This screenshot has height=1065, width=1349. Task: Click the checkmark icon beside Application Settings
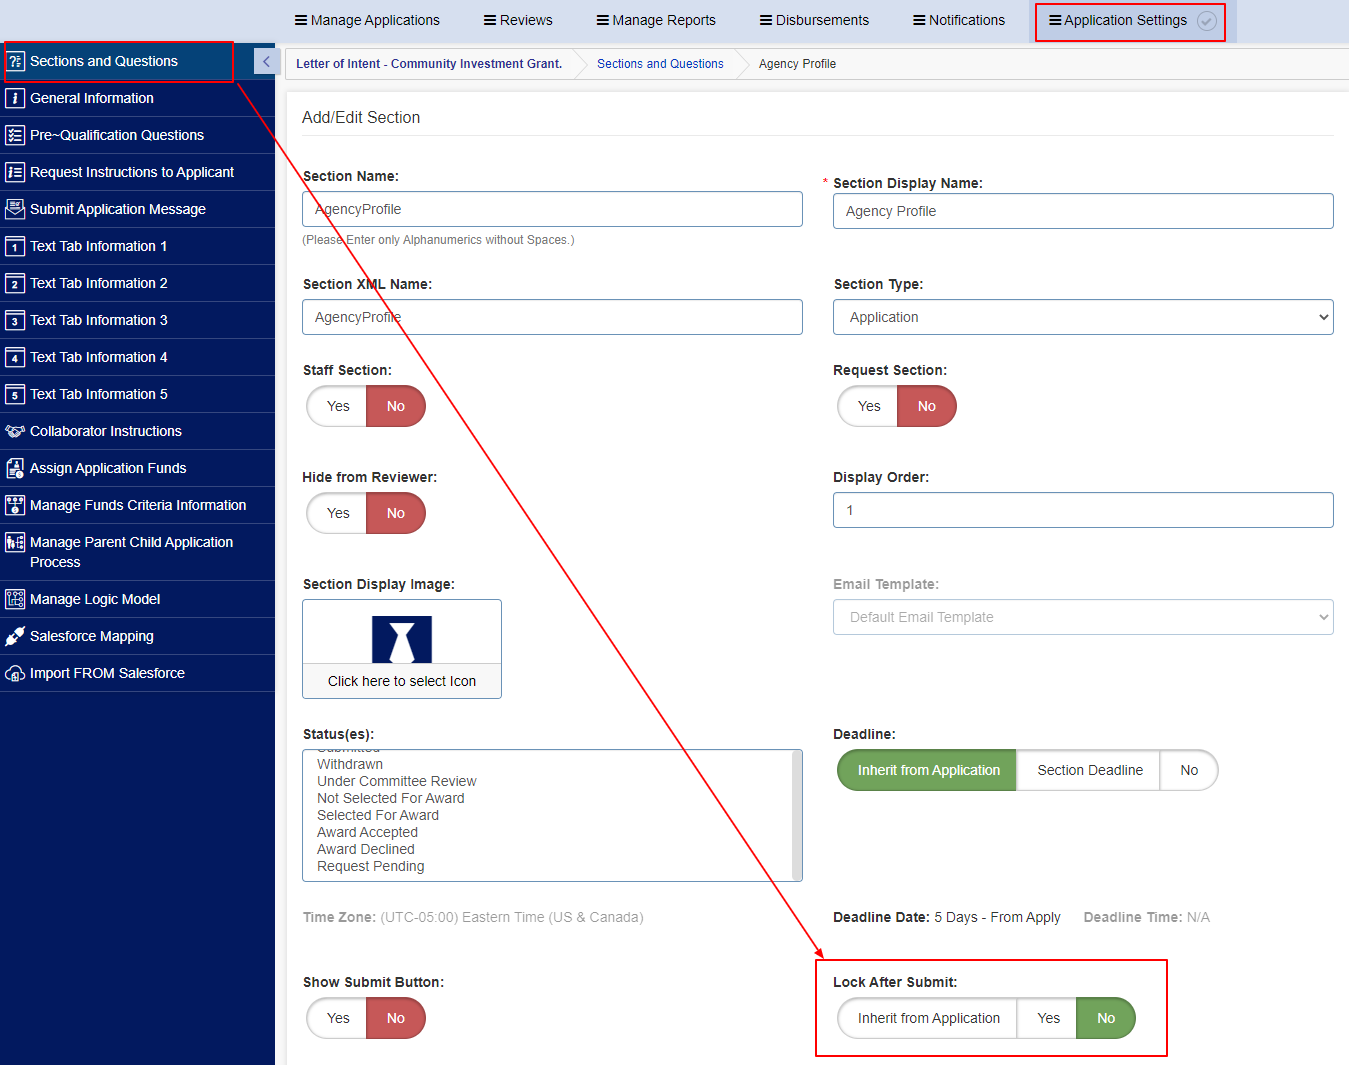1207,20
